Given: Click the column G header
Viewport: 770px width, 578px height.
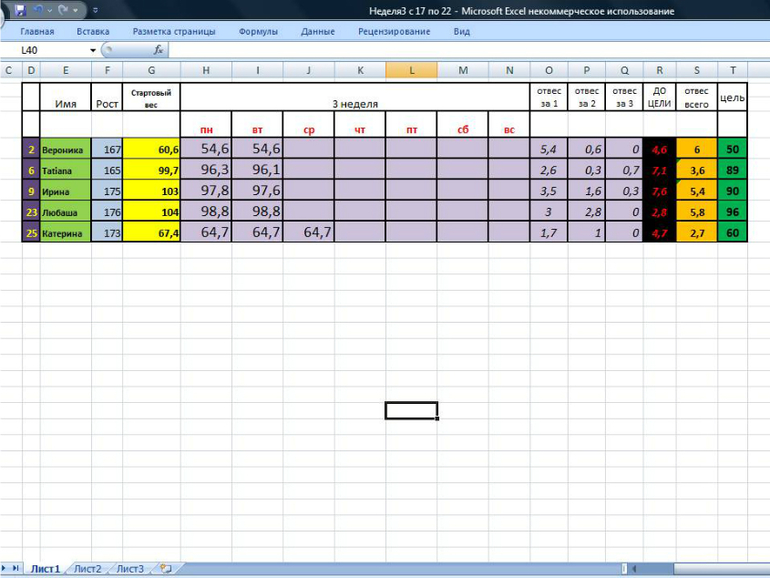Looking at the screenshot, I should point(151,70).
